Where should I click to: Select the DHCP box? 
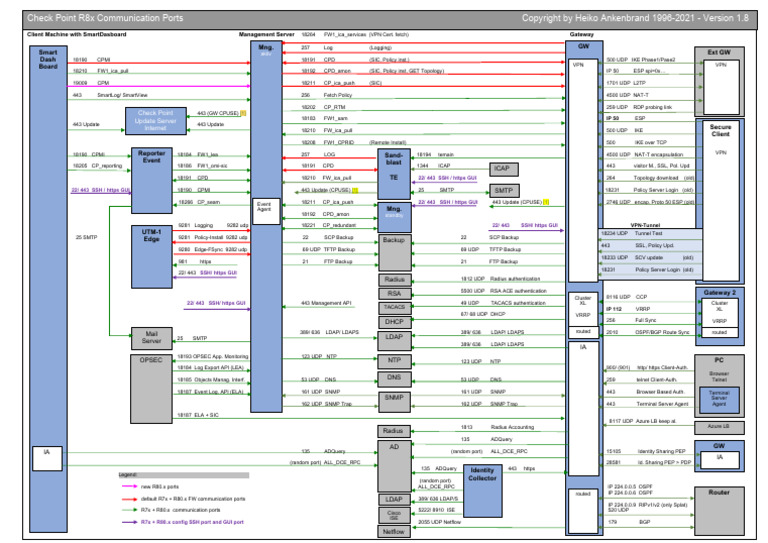tap(394, 321)
